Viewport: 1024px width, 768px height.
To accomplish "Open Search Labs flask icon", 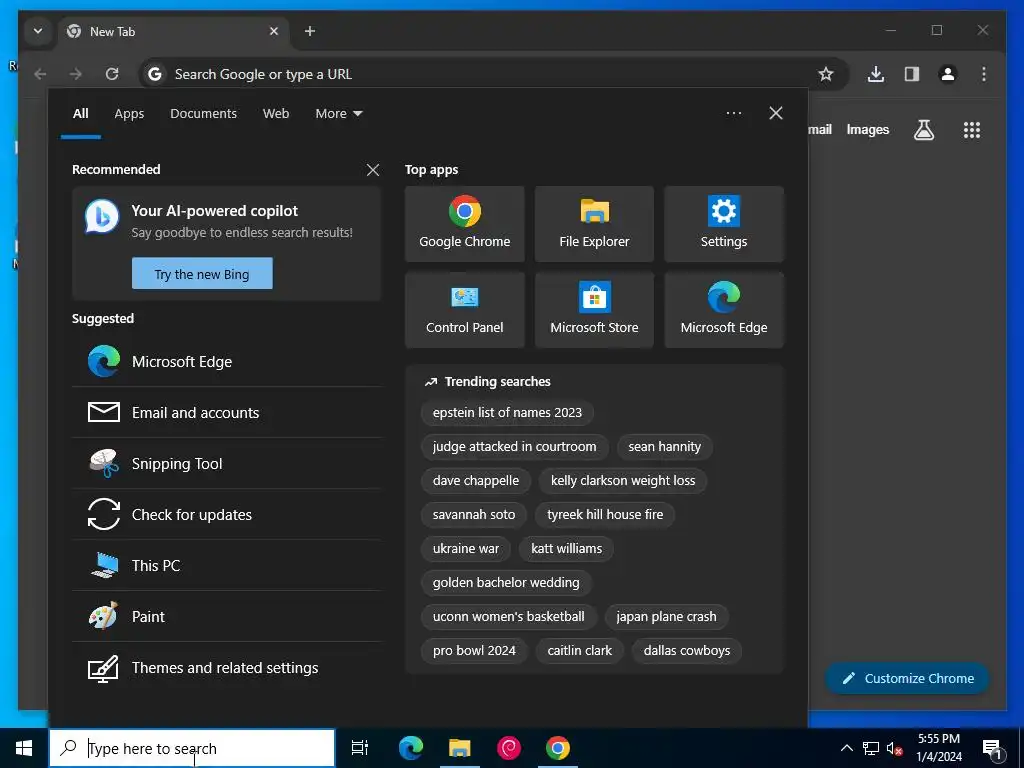I will 923,130.
